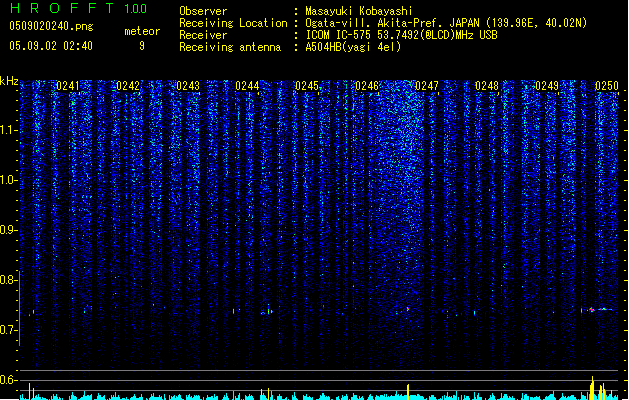Image resolution: width=629 pixels, height=400 pixels.
Task: Click the 0.6 kHz axis label
Action: point(8,380)
